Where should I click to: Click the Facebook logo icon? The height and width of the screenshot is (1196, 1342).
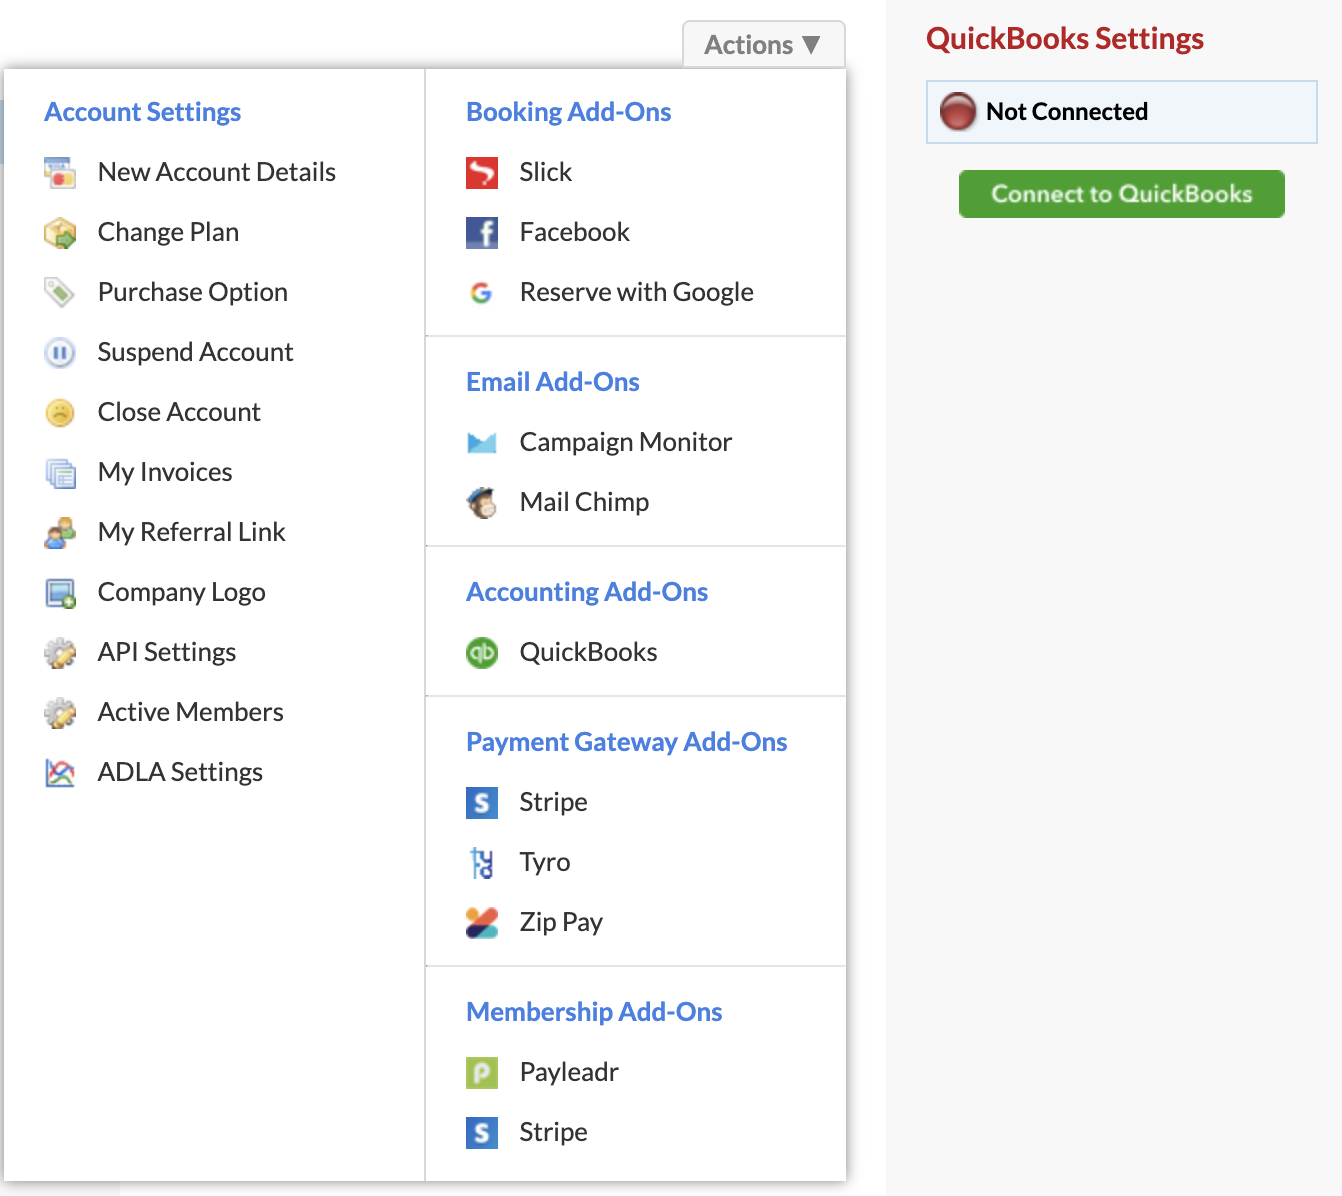(x=482, y=232)
